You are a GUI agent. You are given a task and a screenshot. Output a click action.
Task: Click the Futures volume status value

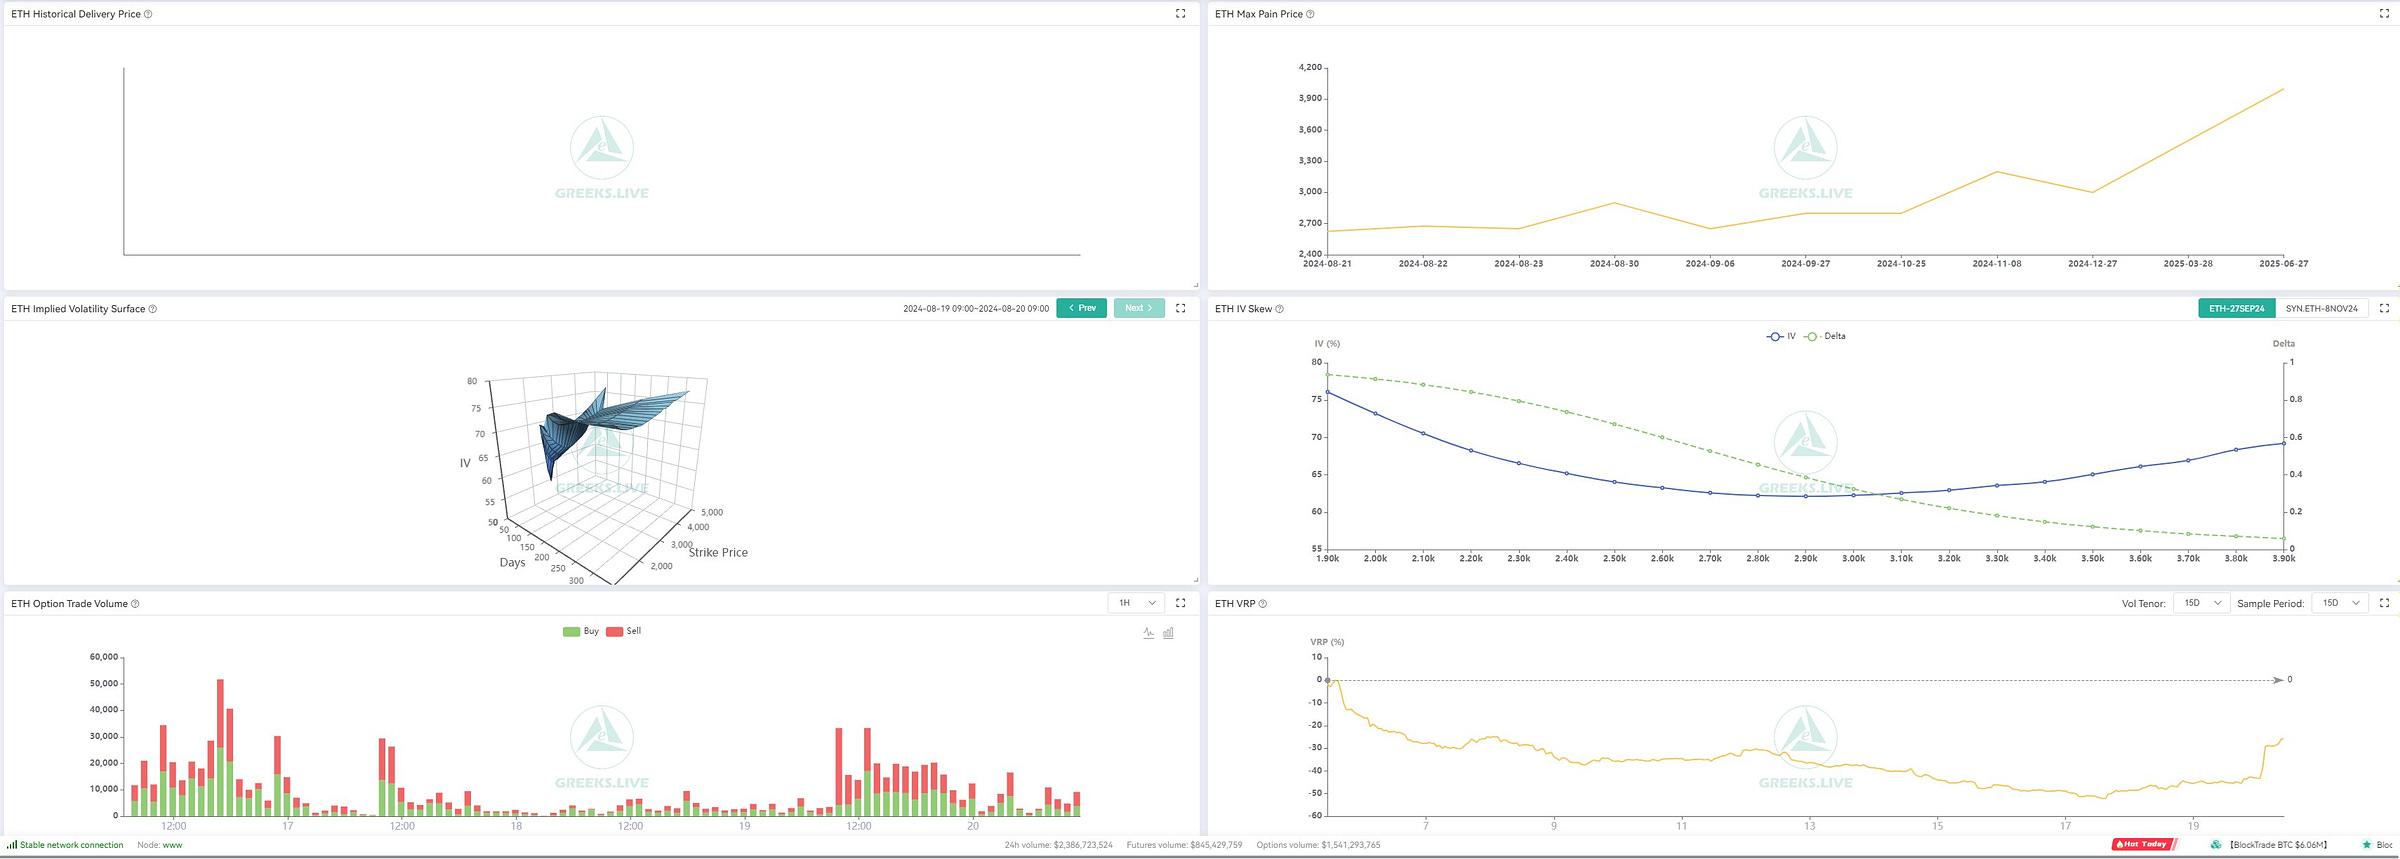click(1185, 845)
